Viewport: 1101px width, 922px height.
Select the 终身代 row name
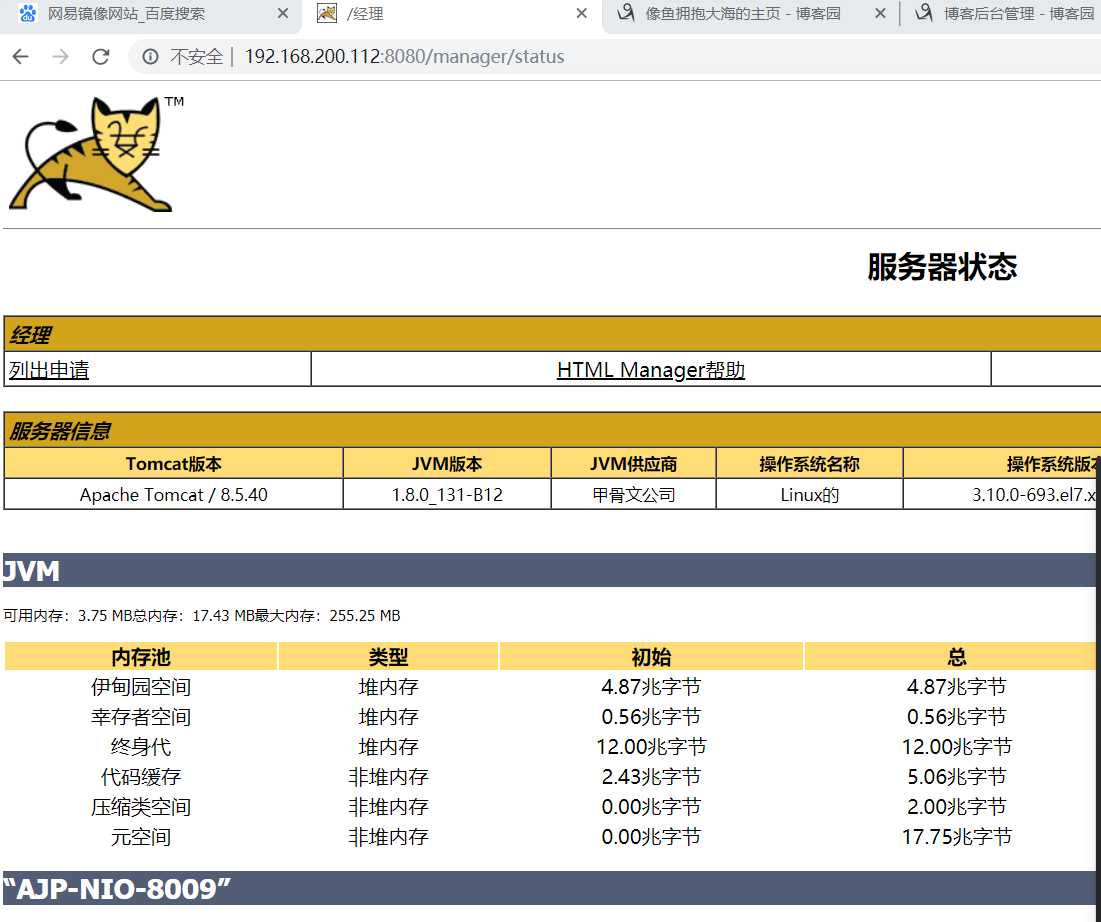141,746
